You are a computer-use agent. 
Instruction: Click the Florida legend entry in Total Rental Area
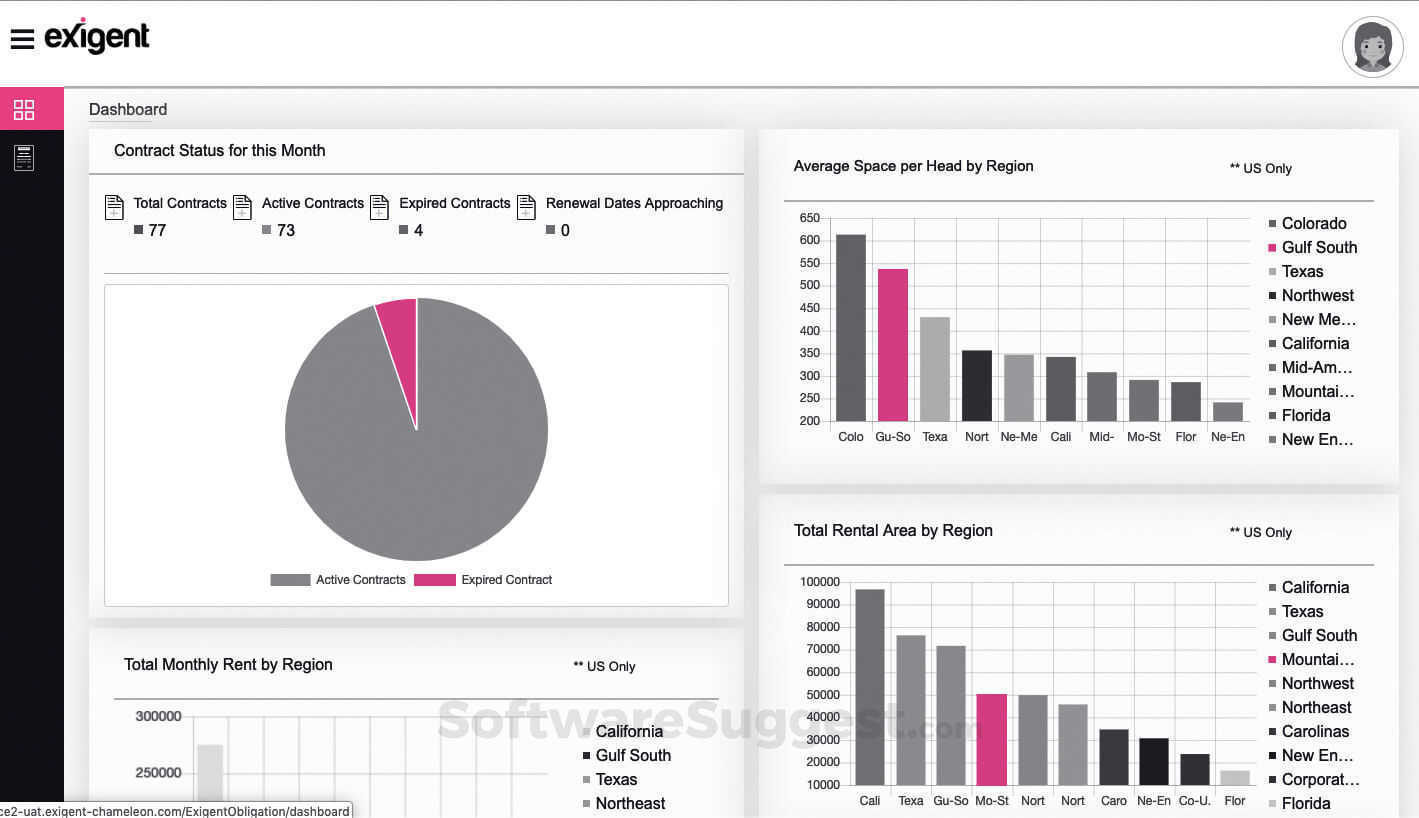tap(1307, 803)
